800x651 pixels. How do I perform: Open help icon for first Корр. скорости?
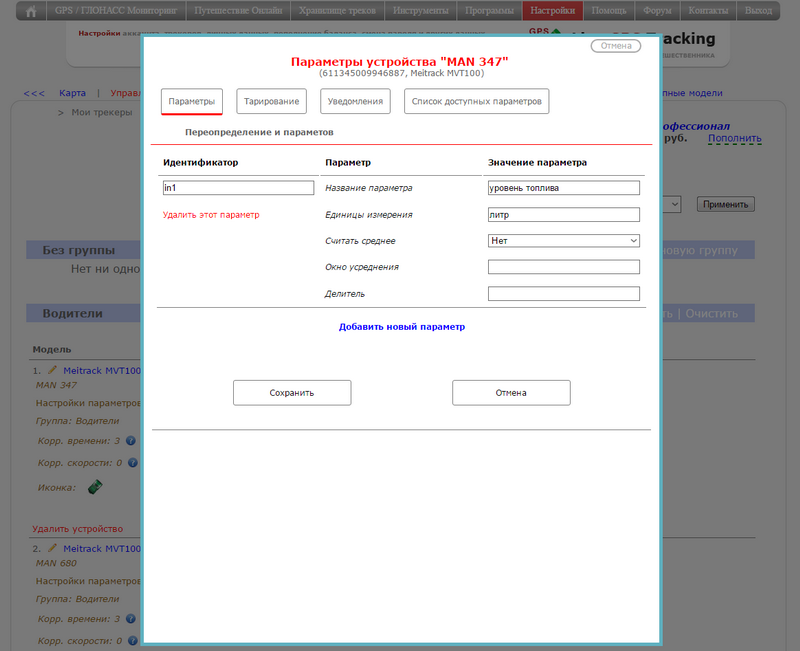[131, 463]
